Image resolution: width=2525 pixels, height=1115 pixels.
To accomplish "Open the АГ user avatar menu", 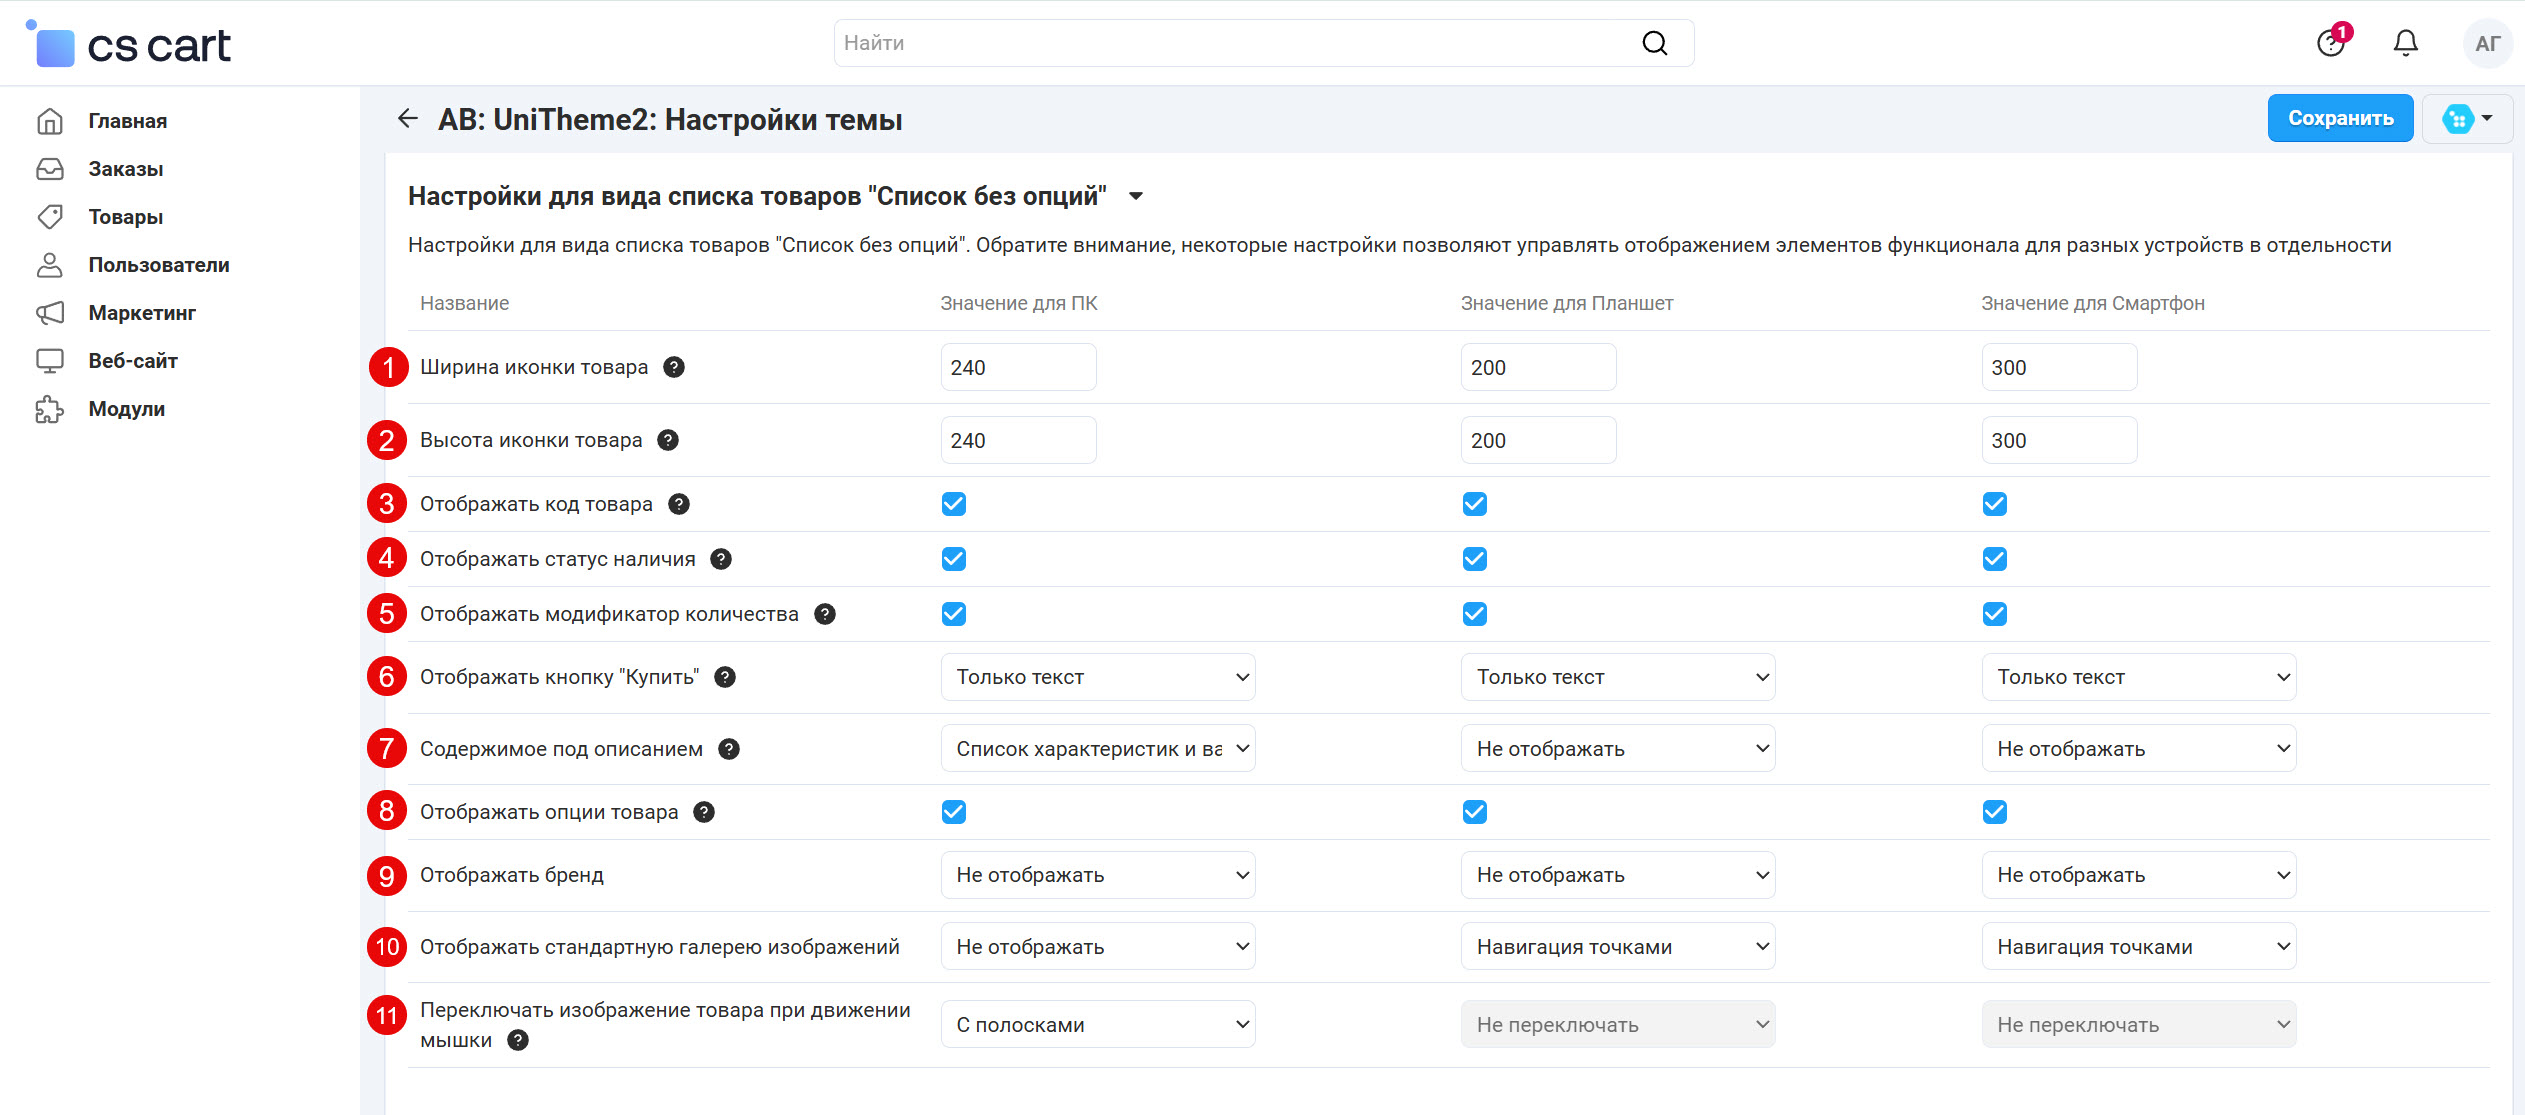I will [2487, 43].
